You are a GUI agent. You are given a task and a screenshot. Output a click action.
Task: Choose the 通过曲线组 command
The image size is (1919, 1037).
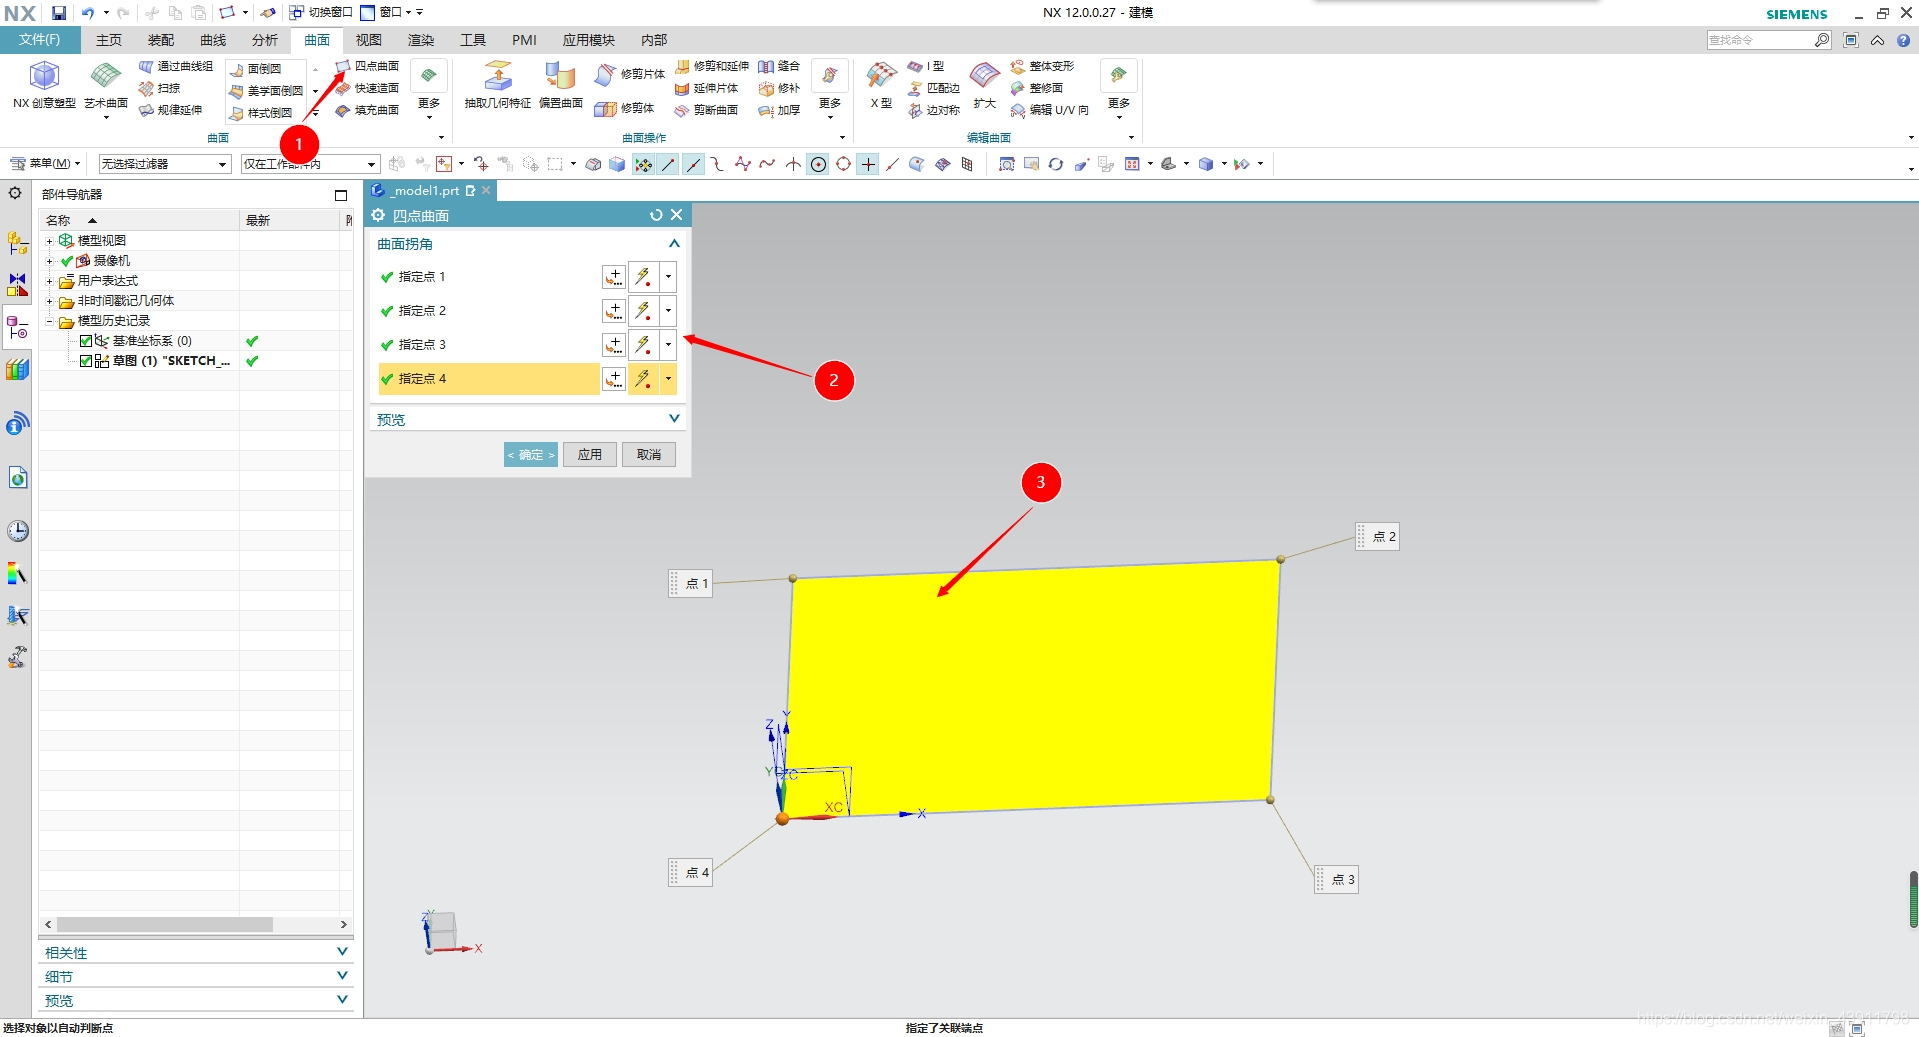tap(175, 66)
